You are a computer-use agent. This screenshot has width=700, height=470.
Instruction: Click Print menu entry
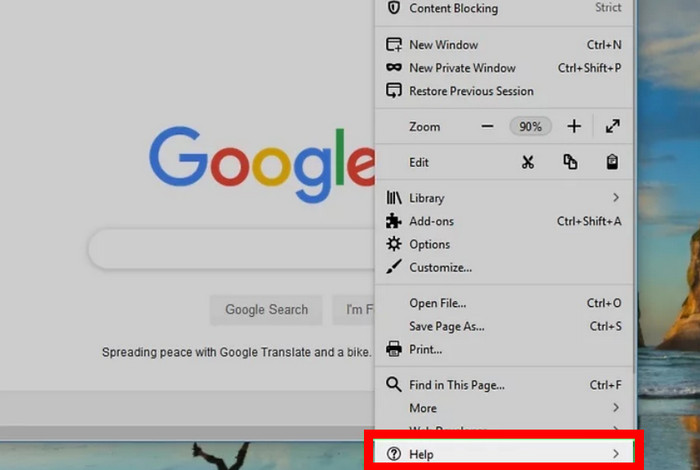tap(425, 349)
